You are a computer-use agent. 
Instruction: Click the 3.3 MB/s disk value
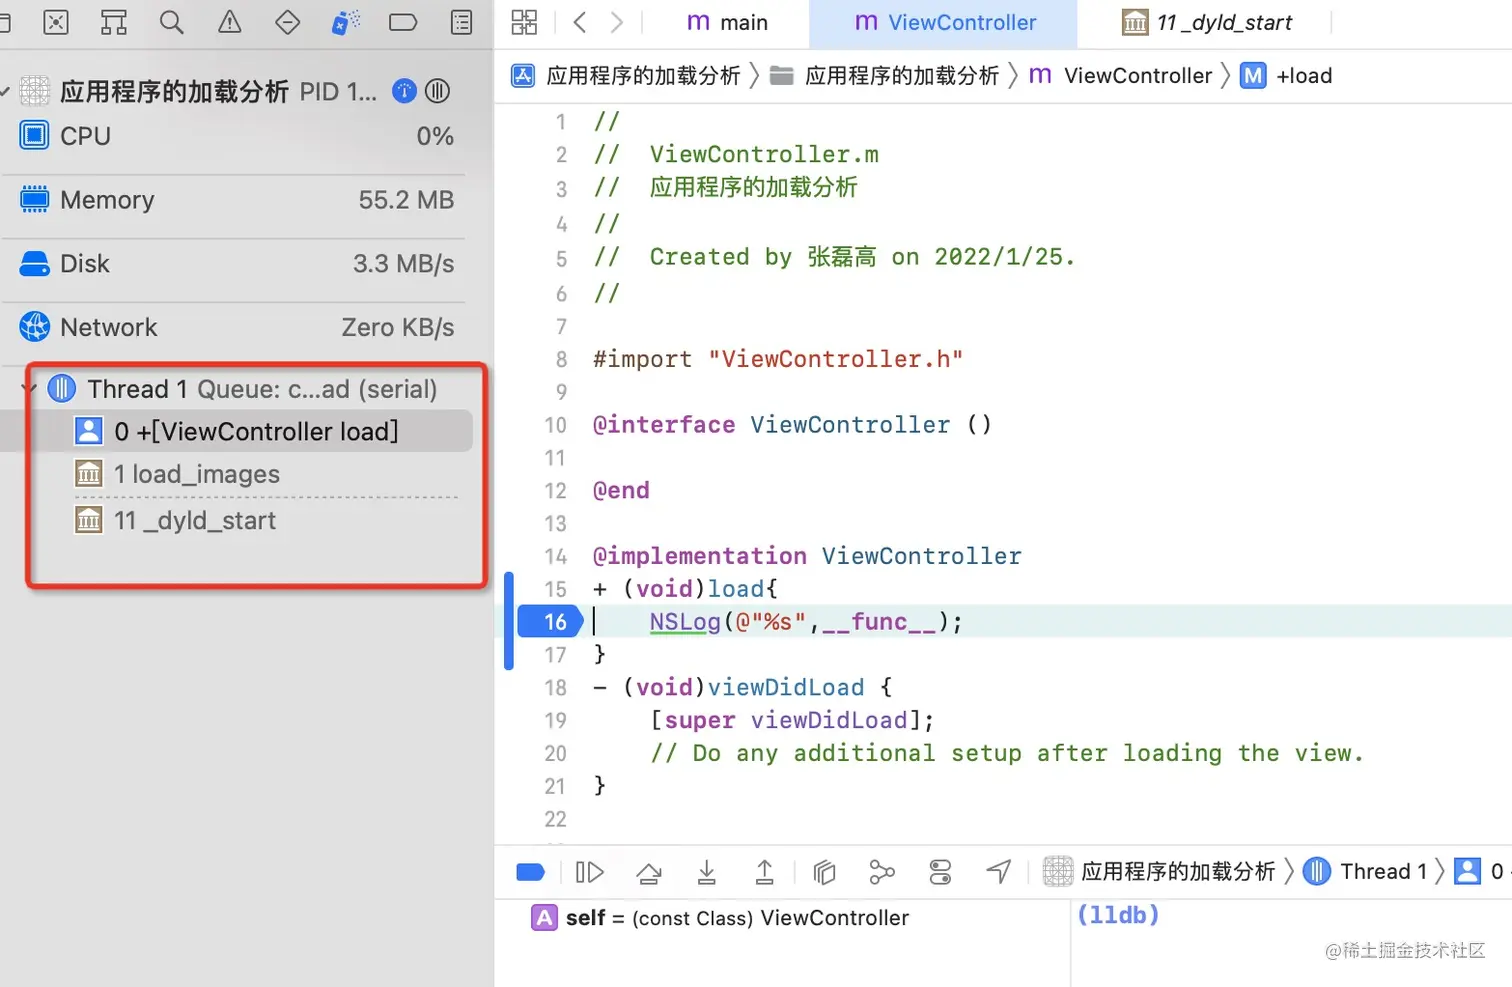click(403, 264)
